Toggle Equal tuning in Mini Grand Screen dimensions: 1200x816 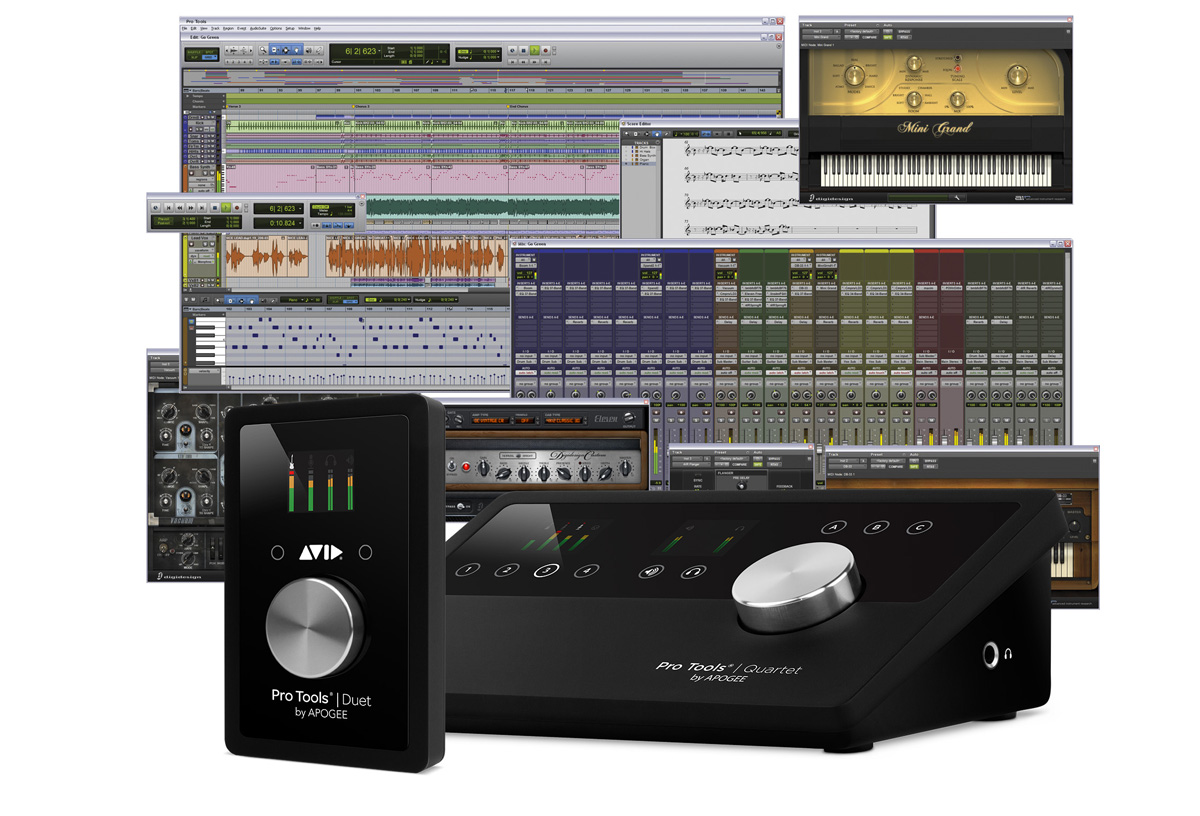(x=958, y=69)
